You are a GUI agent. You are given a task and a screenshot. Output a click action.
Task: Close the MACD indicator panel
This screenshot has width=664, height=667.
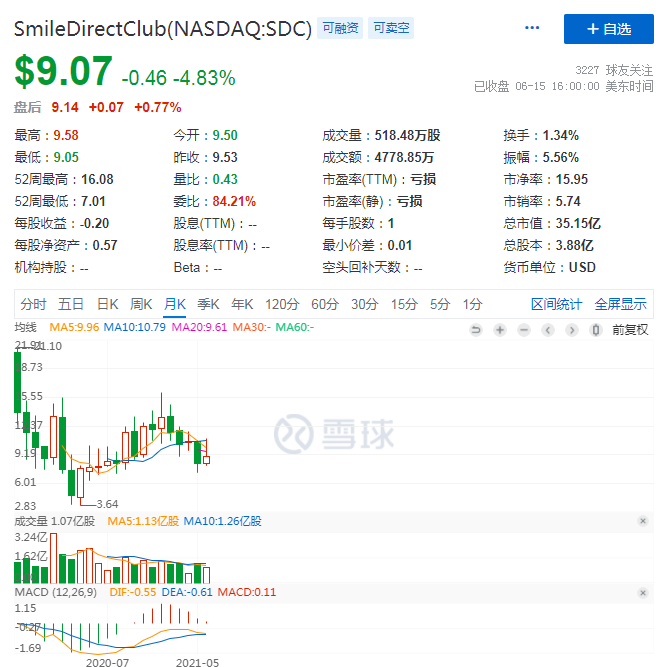coord(643,593)
